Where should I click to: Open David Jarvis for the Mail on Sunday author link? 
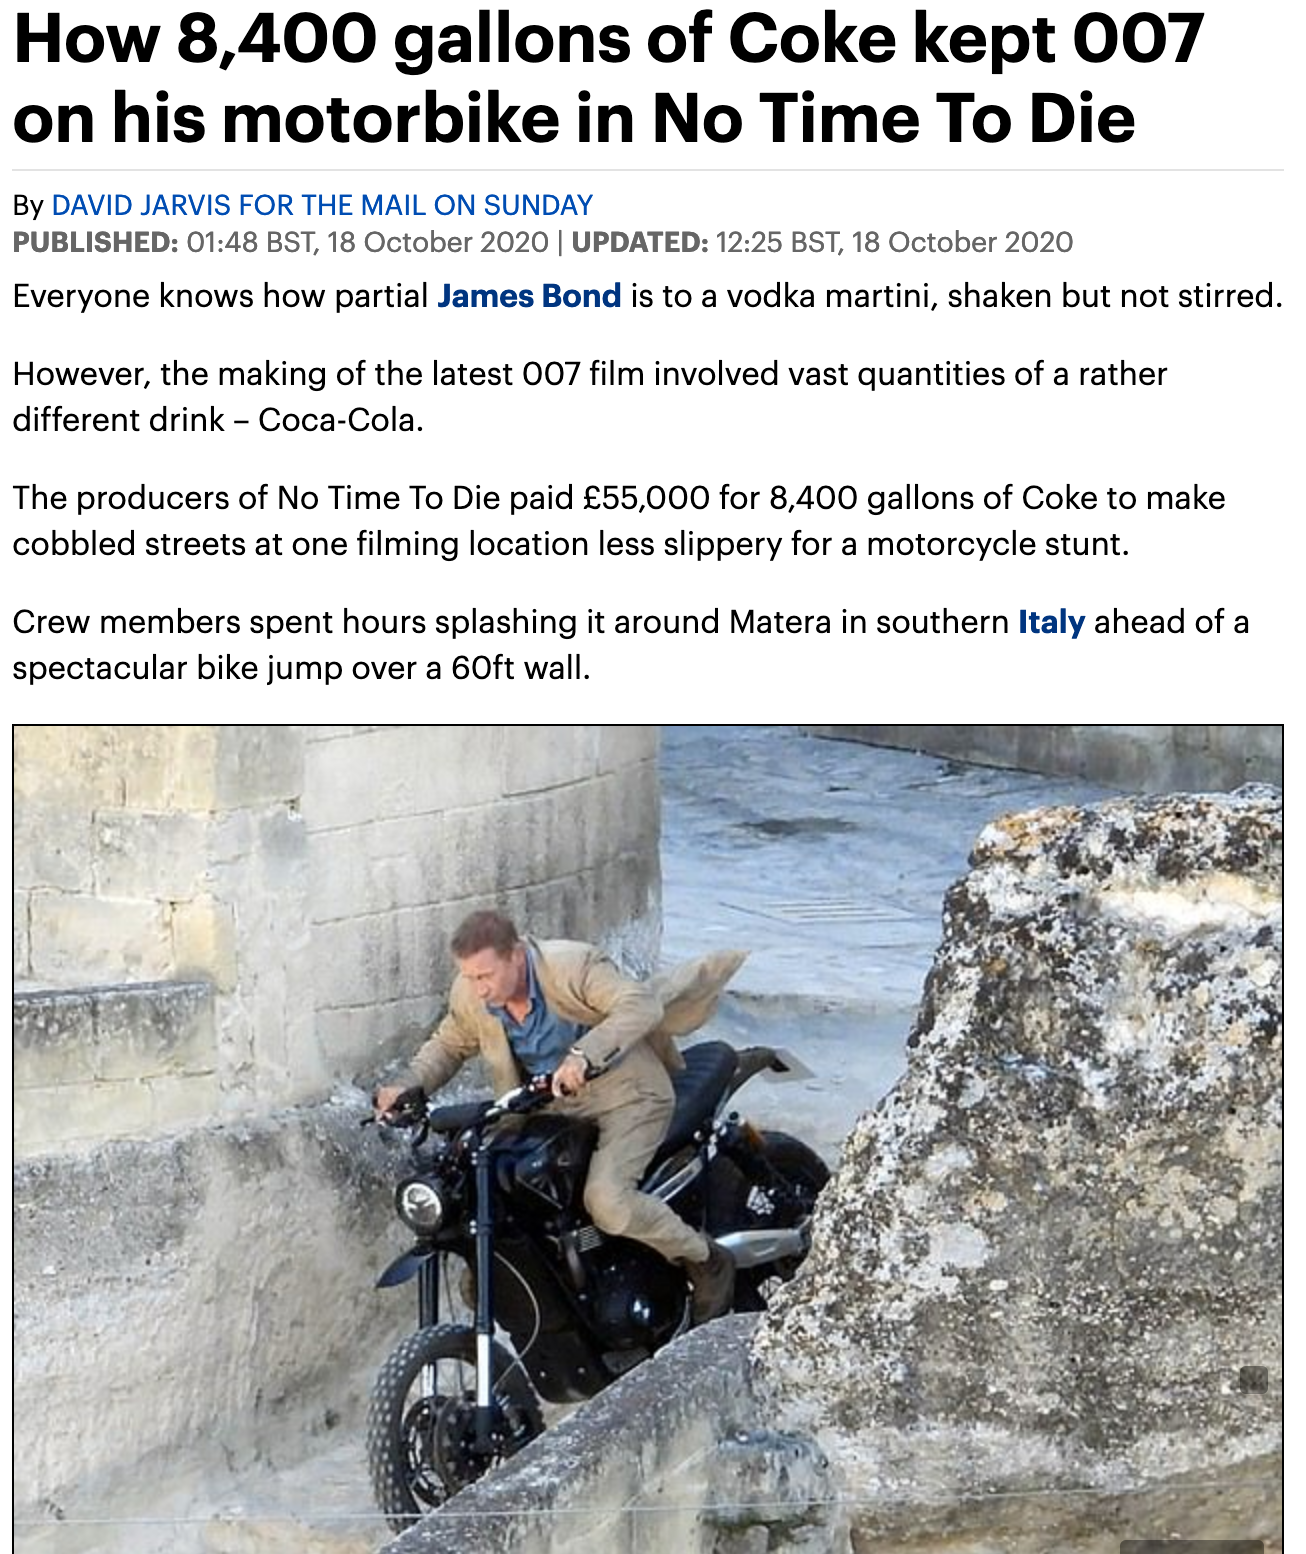[322, 205]
